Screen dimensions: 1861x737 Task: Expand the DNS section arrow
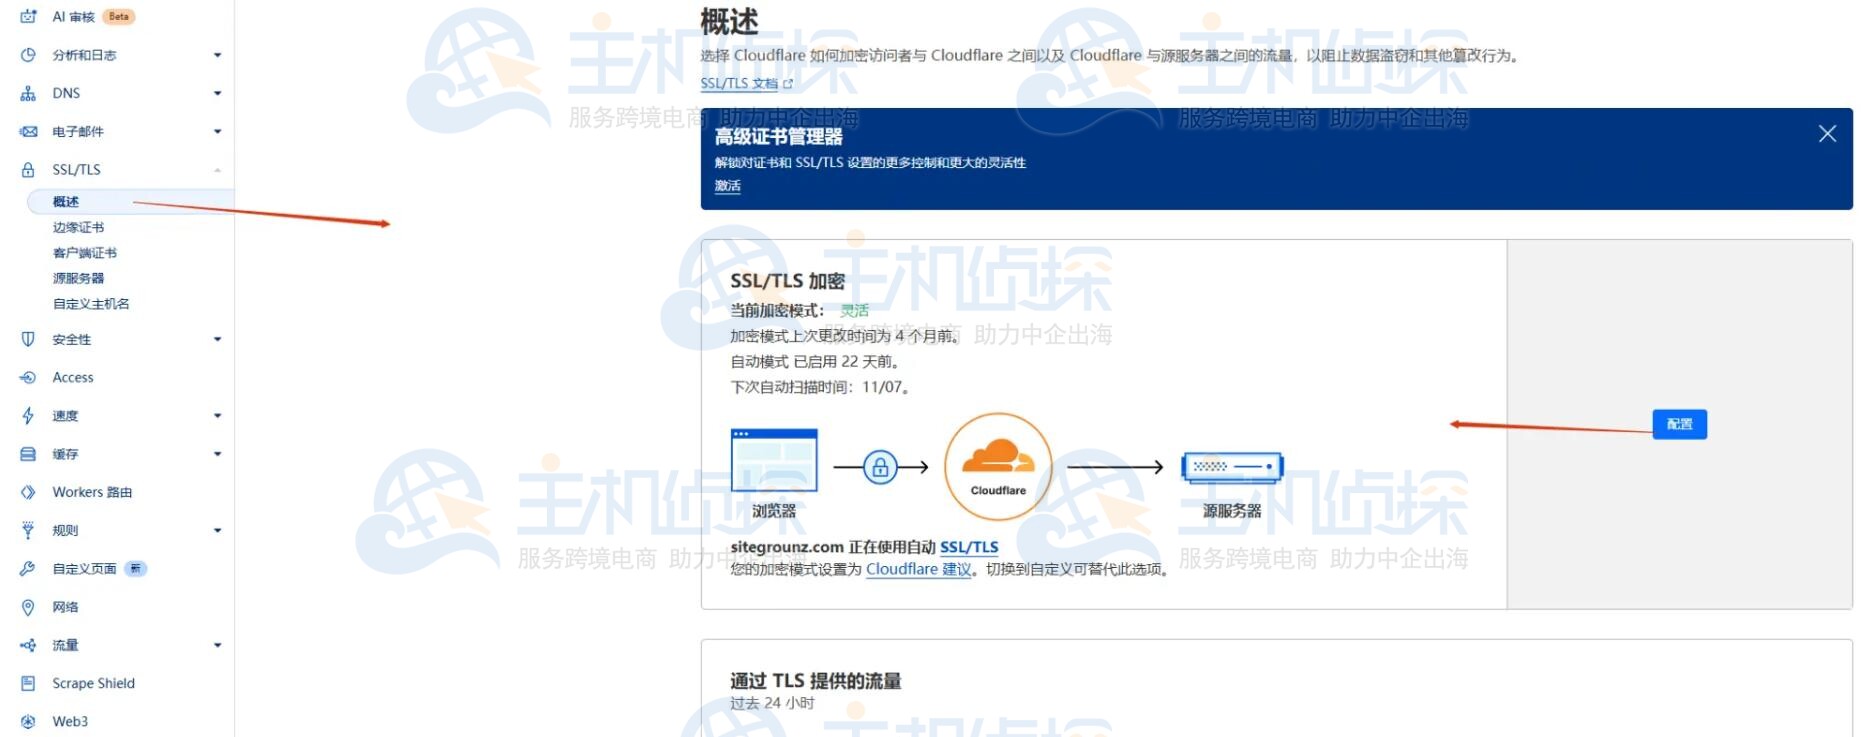(217, 94)
